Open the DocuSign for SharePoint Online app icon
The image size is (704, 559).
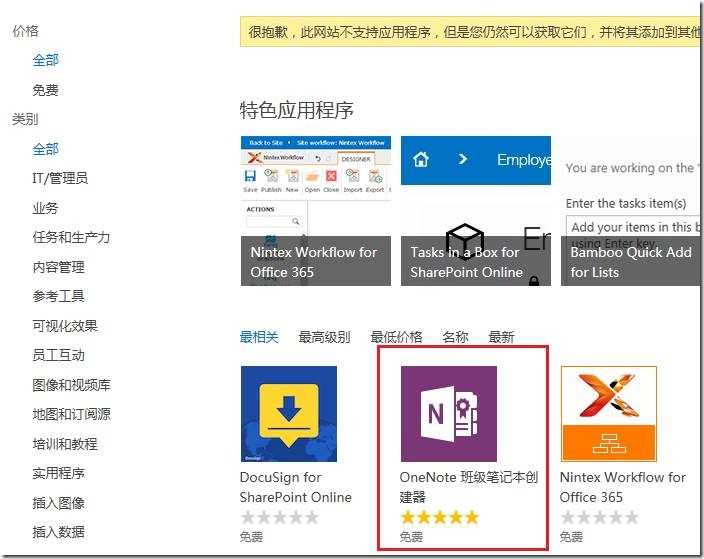point(289,414)
